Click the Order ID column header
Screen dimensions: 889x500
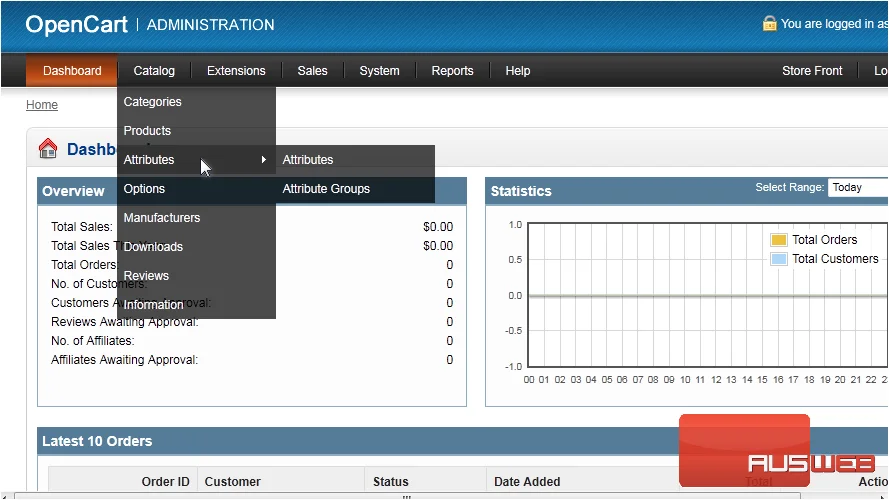166,482
